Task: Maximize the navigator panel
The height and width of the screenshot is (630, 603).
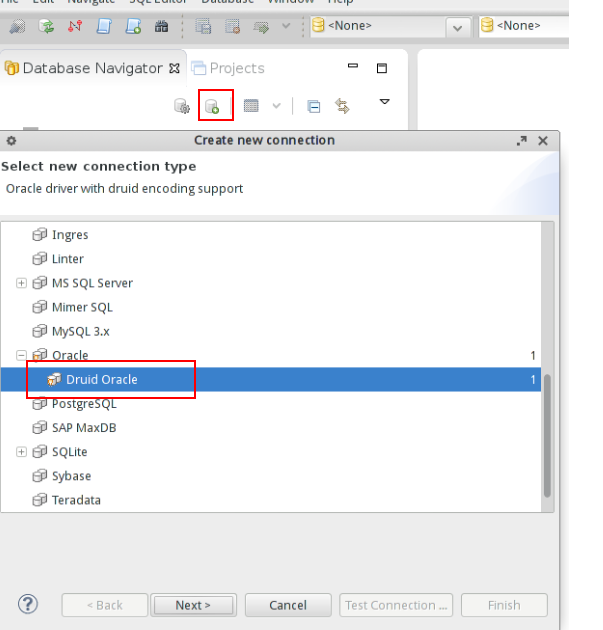Action: click(382, 68)
